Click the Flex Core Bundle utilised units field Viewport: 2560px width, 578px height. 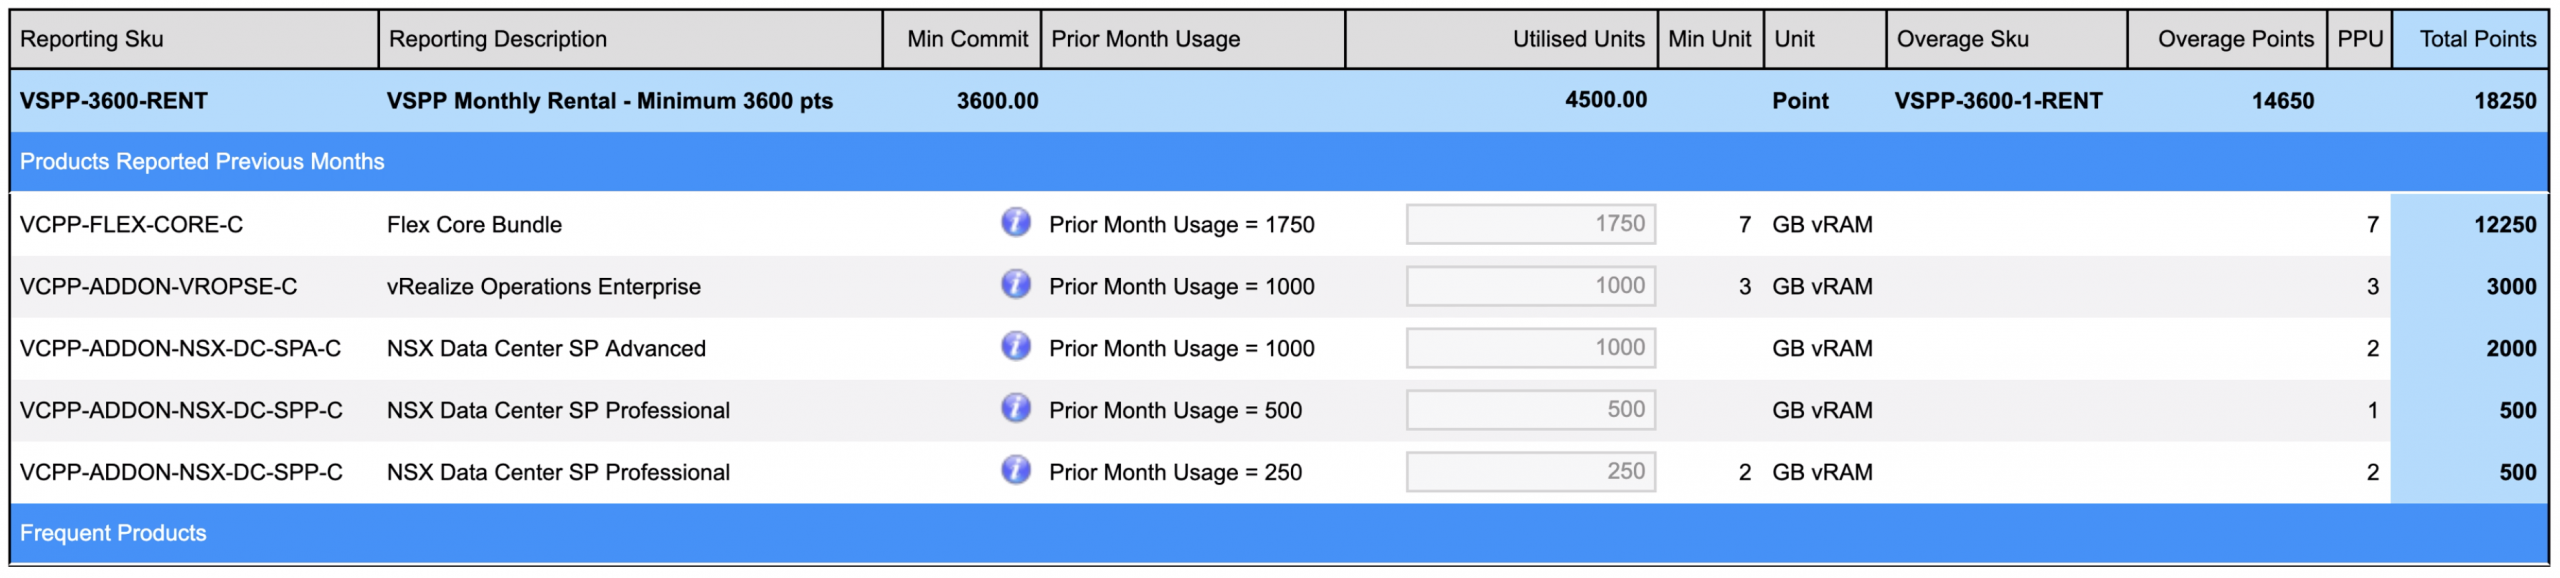point(1530,224)
